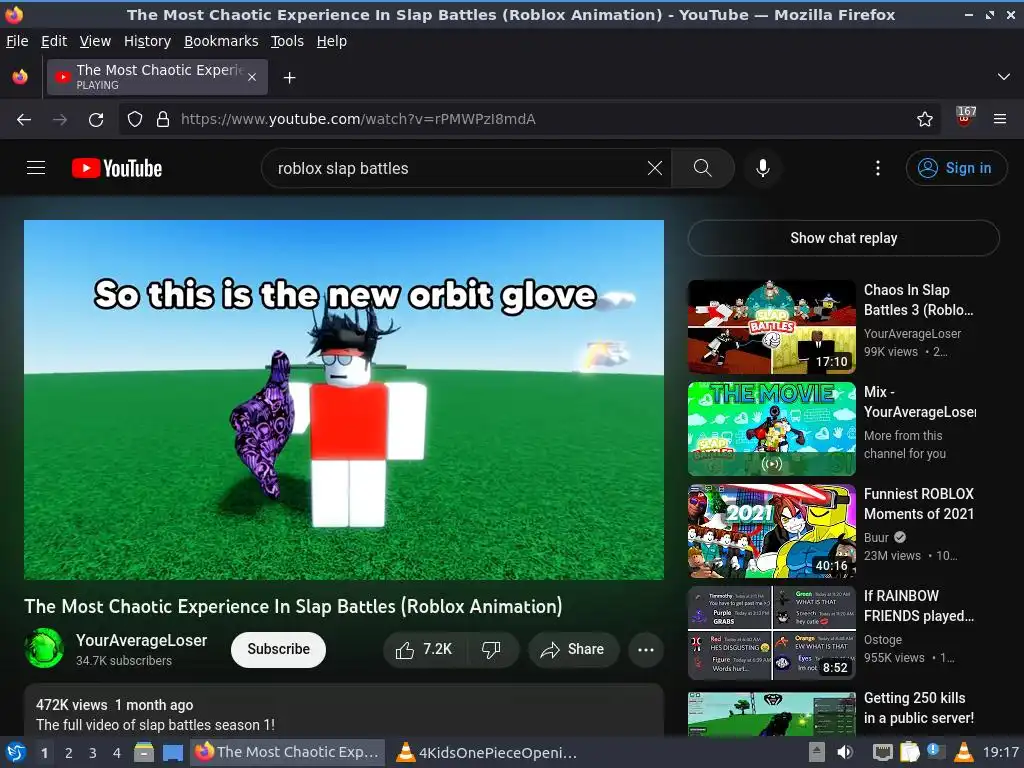Go back with Firefox back arrow

24,120
